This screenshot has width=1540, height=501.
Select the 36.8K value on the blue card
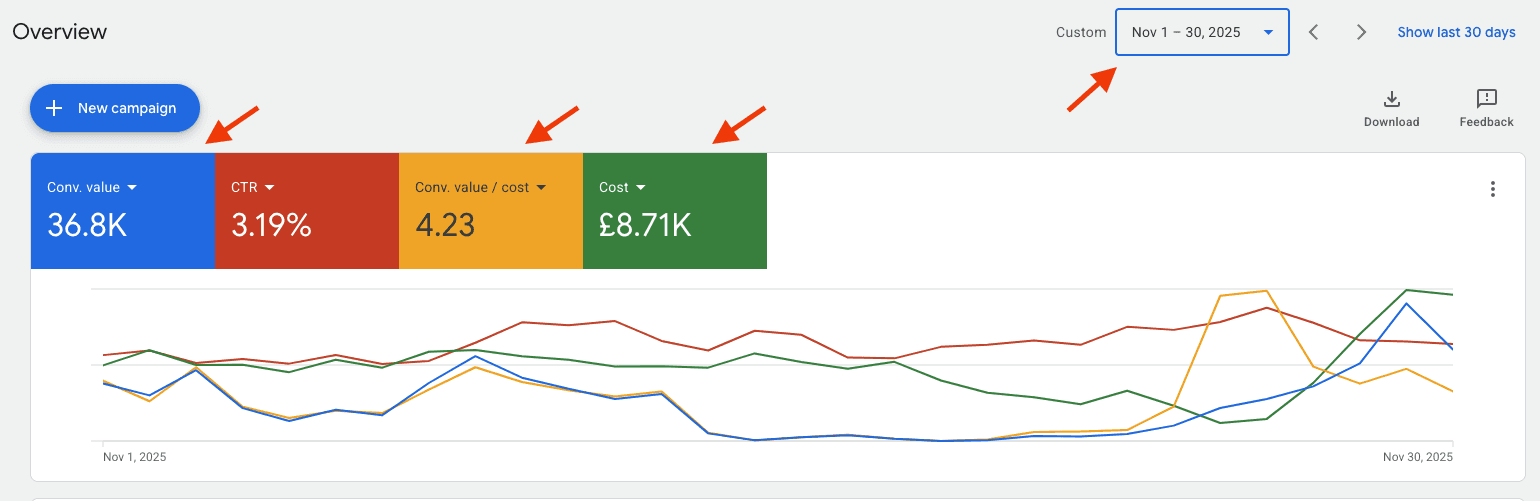pyautogui.click(x=87, y=225)
